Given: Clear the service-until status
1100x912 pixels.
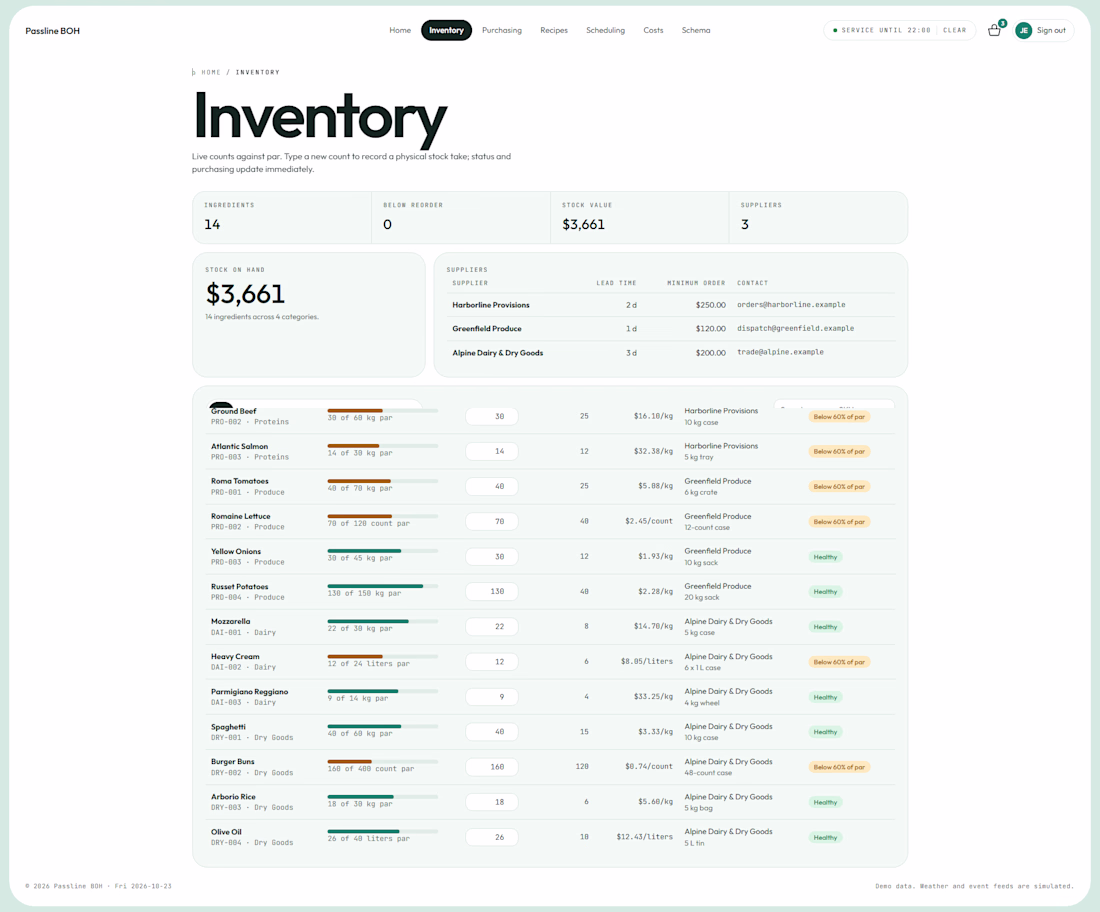Looking at the screenshot, I should (954, 30).
